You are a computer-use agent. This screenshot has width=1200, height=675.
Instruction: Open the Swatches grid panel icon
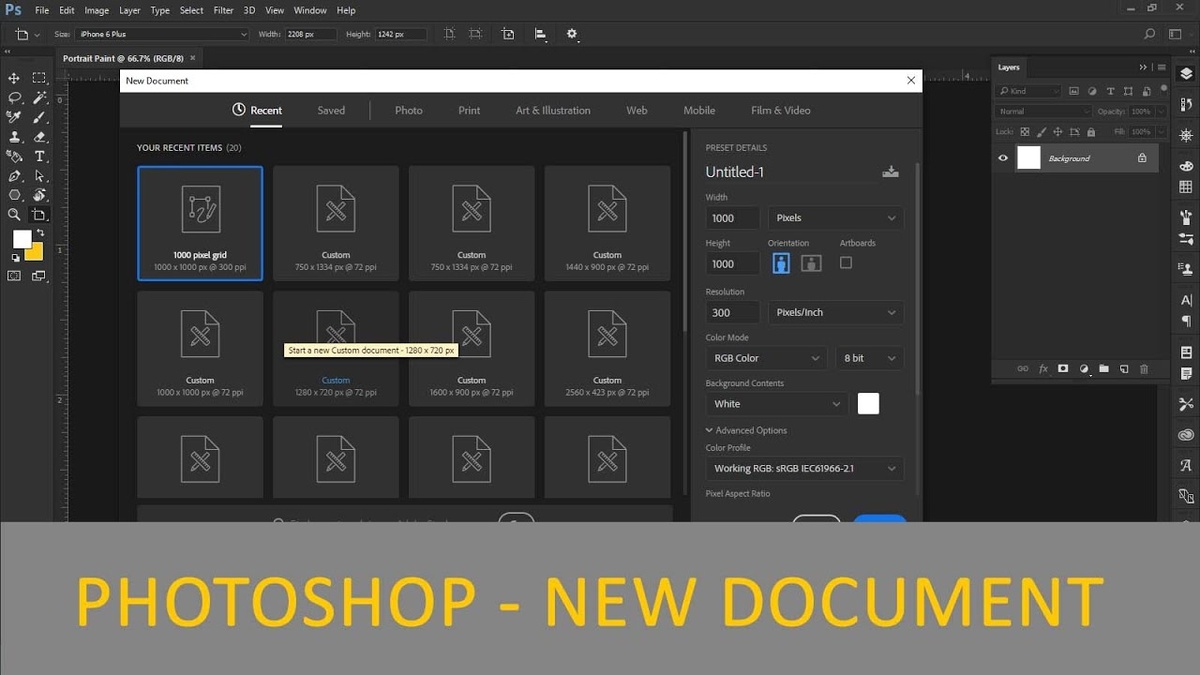coord(1186,187)
